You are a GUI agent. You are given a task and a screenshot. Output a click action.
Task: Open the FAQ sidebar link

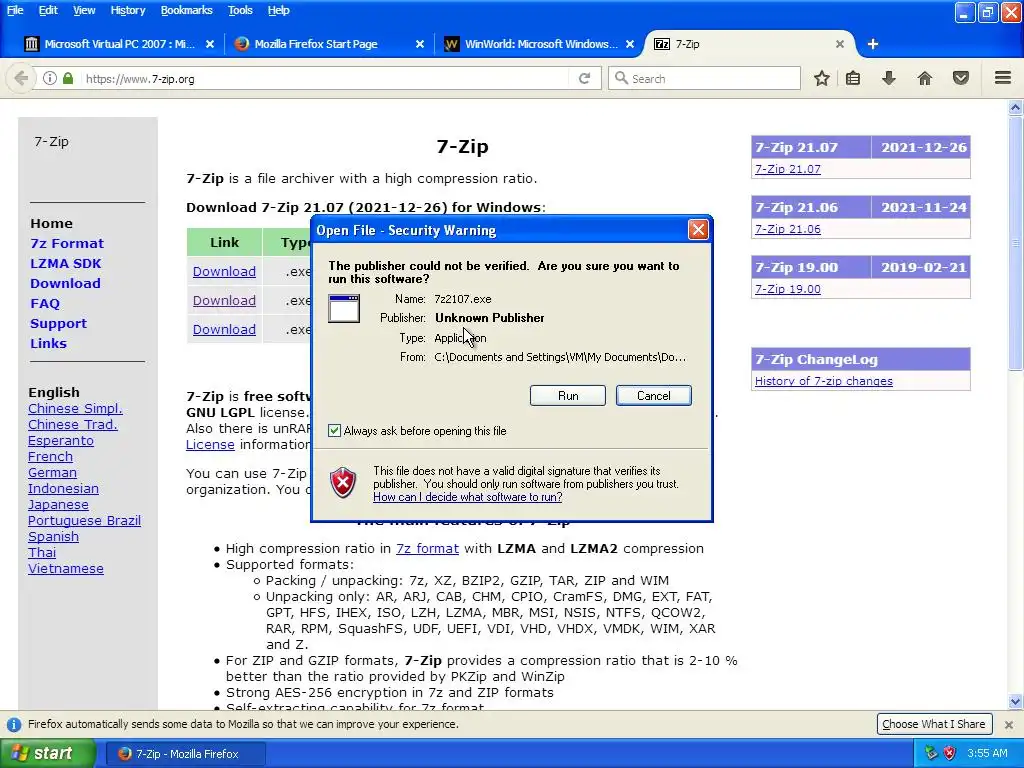(44, 303)
